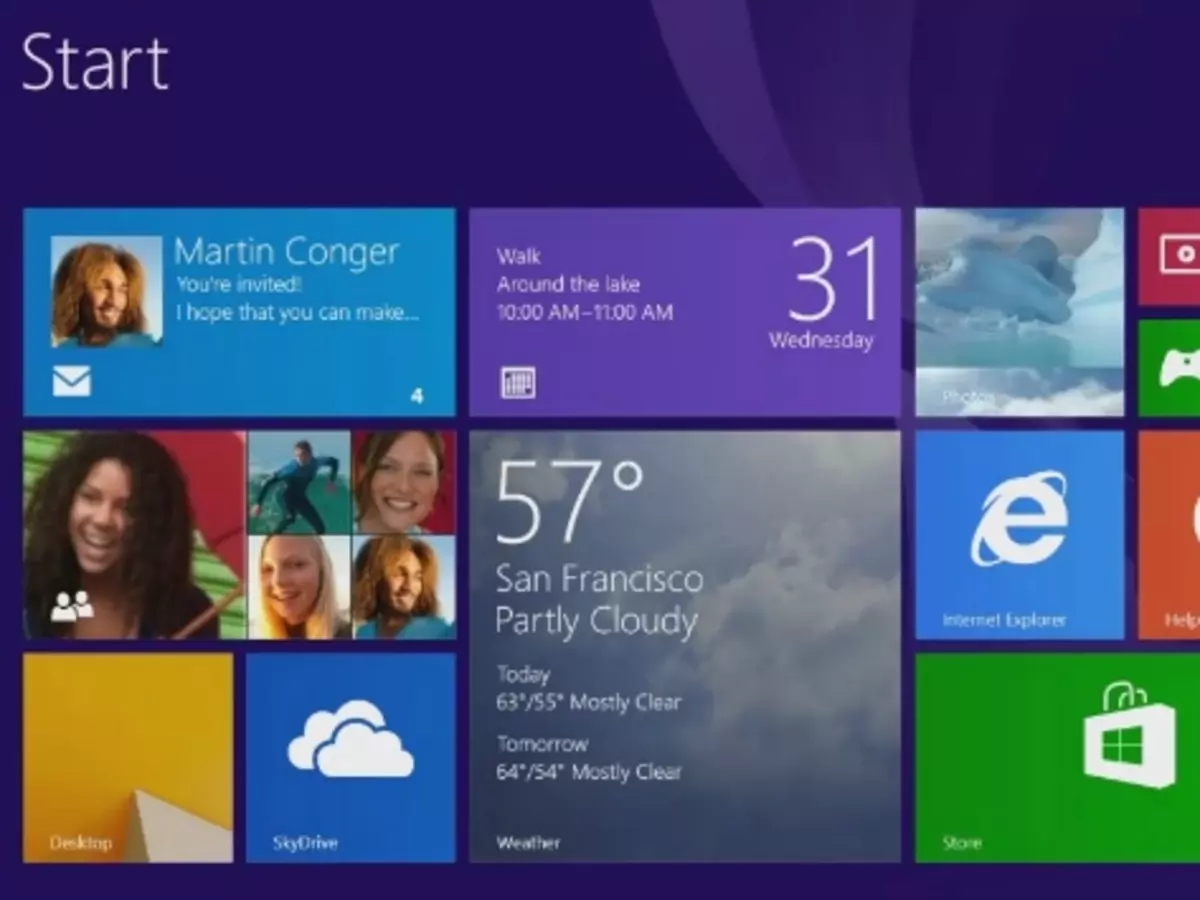Open the Photos tile with shark image
This screenshot has height=900, width=1200.
1020,310
